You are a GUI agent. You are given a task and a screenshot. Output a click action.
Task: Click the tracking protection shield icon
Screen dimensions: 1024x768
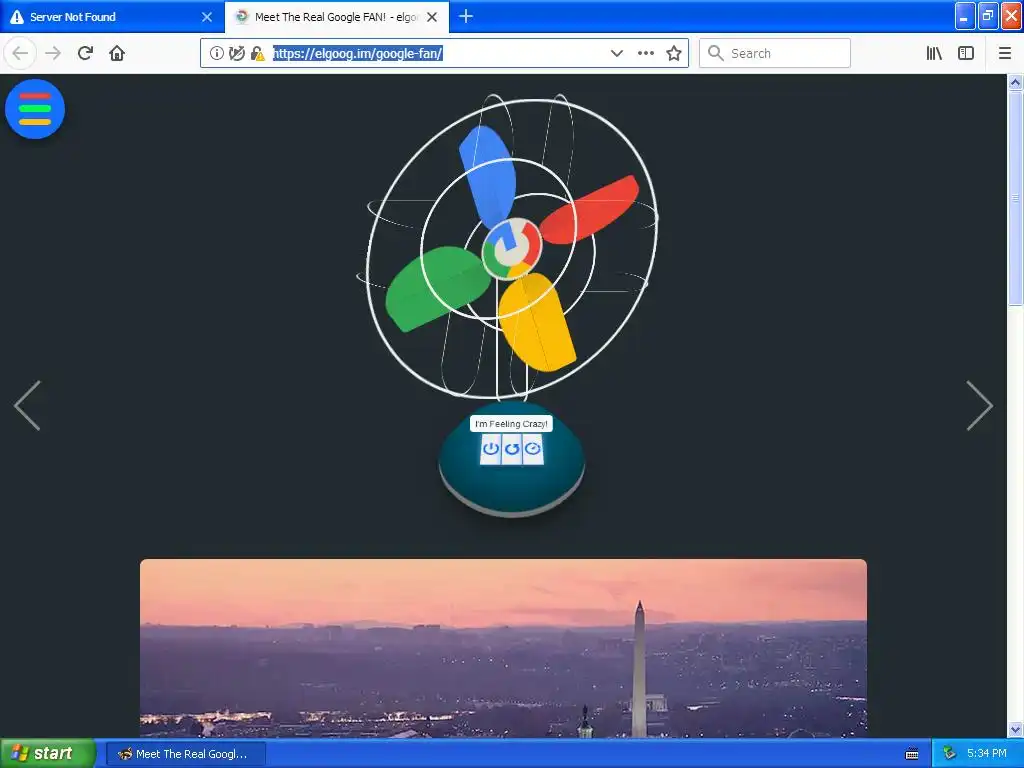point(237,53)
